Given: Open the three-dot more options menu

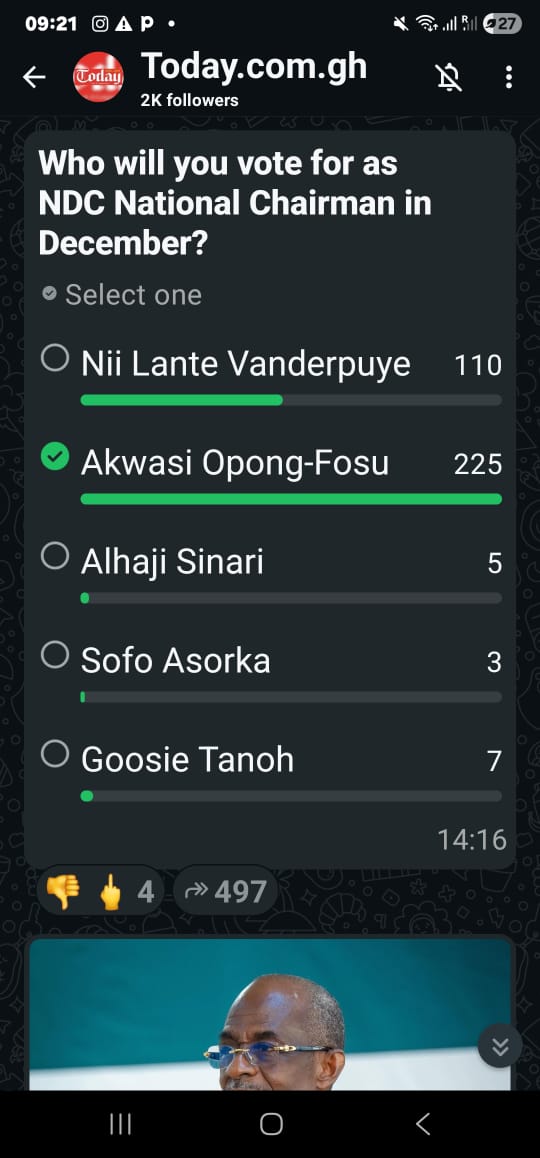Looking at the screenshot, I should click(508, 77).
